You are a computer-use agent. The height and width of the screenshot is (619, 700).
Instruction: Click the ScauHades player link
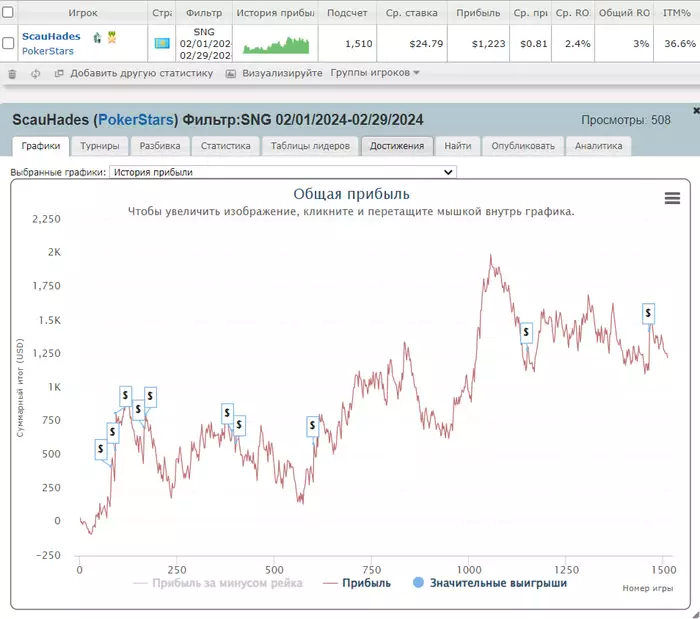click(x=51, y=37)
